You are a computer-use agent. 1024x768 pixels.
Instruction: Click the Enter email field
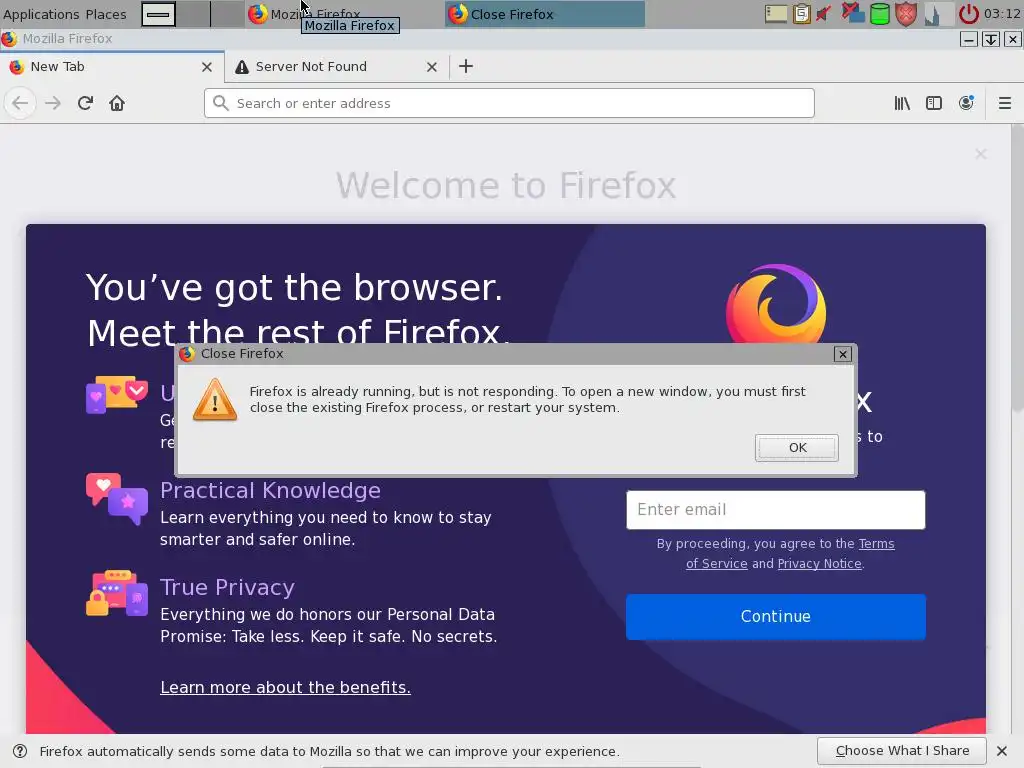click(x=776, y=510)
